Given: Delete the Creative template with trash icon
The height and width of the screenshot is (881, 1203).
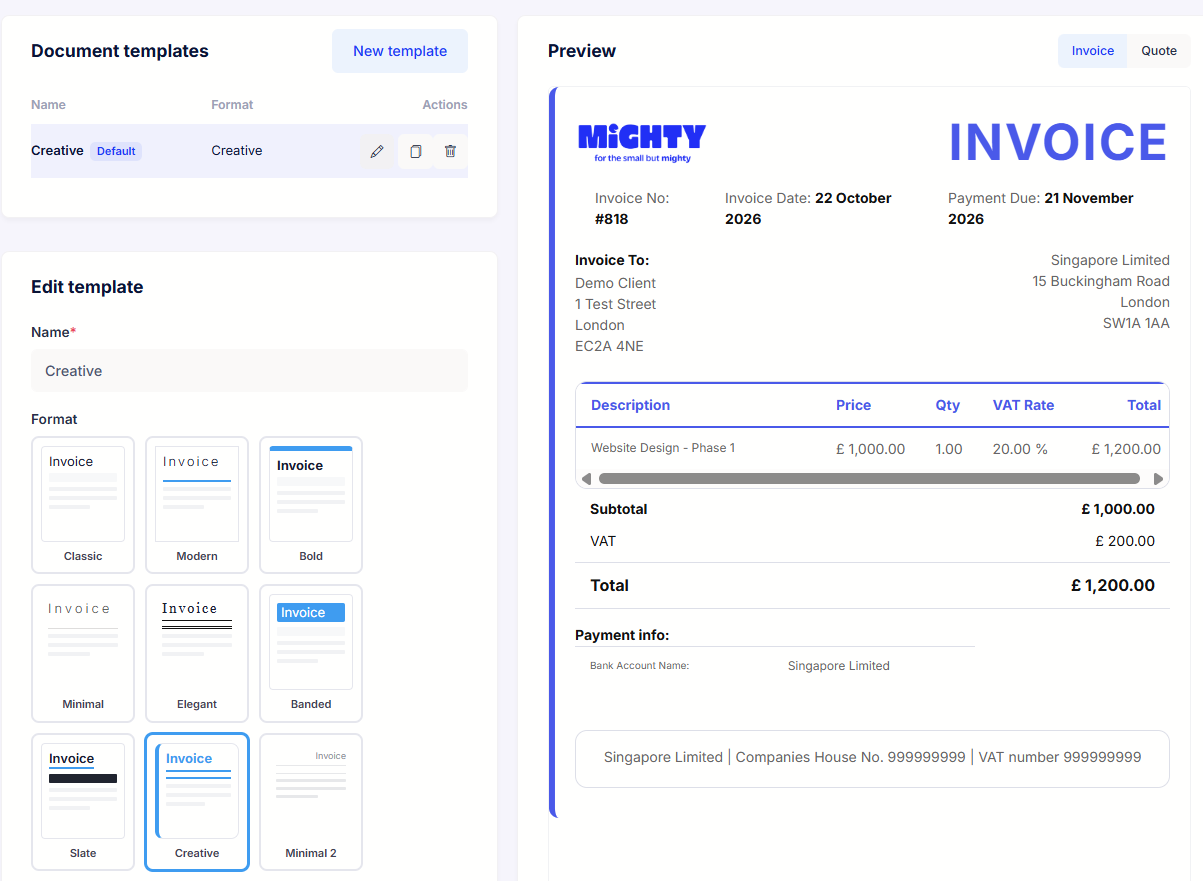Looking at the screenshot, I should point(450,151).
